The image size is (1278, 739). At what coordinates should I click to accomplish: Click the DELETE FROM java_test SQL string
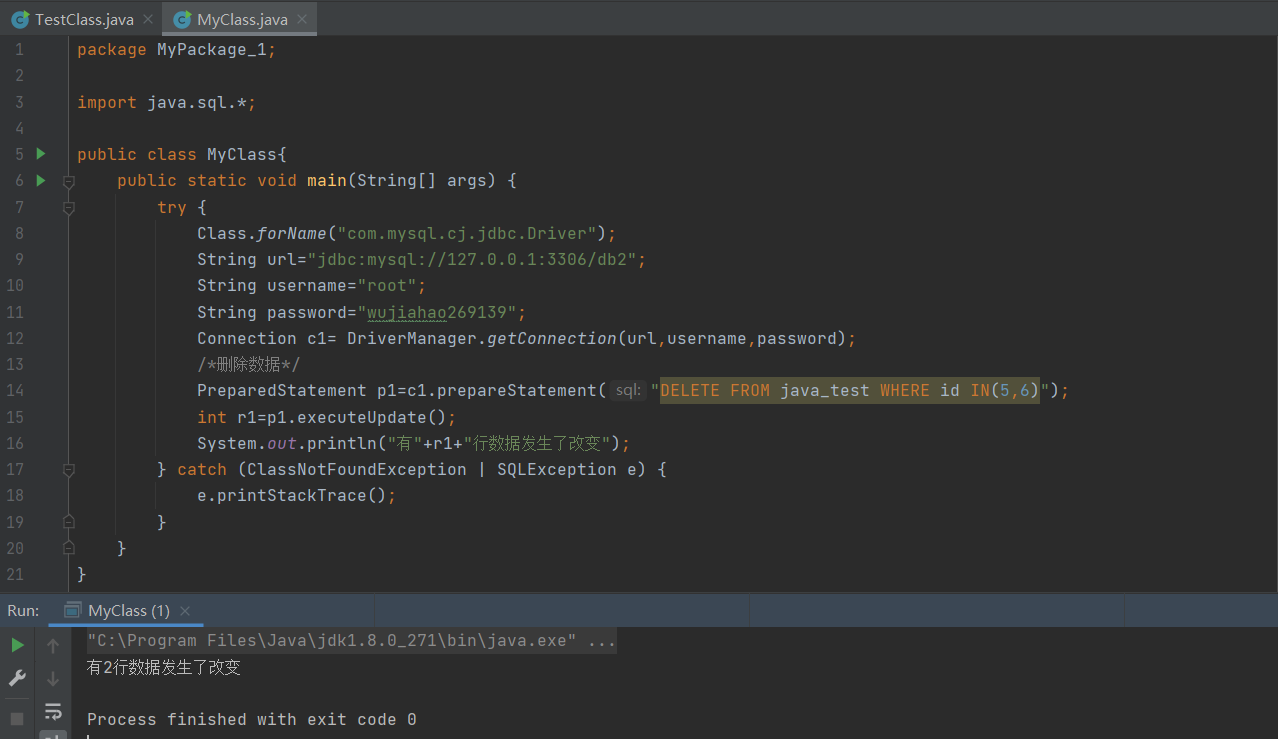tap(850, 391)
